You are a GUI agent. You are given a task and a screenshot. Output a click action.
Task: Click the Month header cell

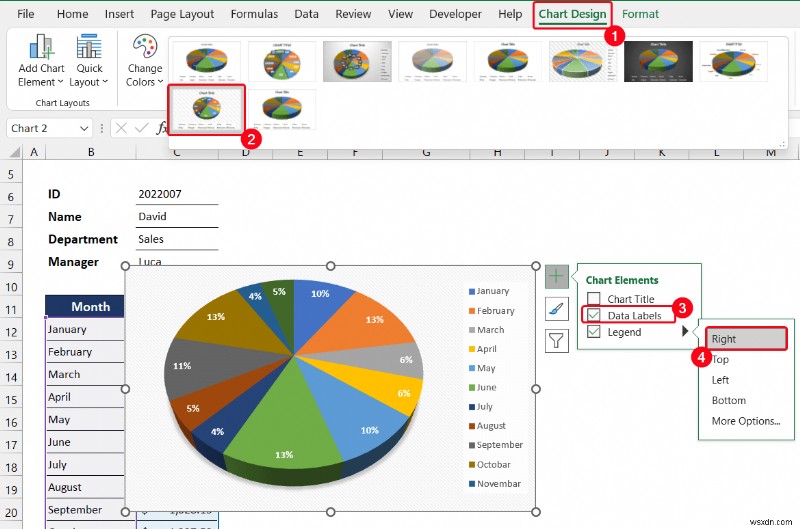coord(85,306)
